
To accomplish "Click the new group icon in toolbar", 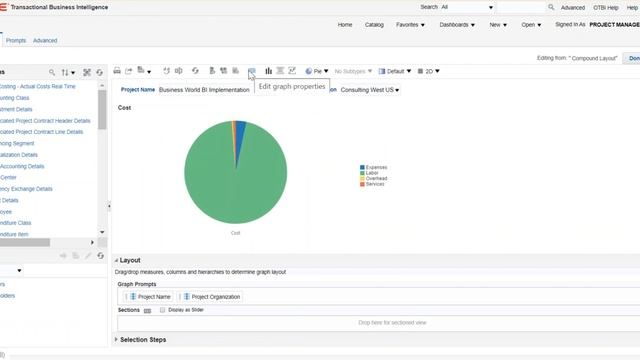I will pos(212,71).
